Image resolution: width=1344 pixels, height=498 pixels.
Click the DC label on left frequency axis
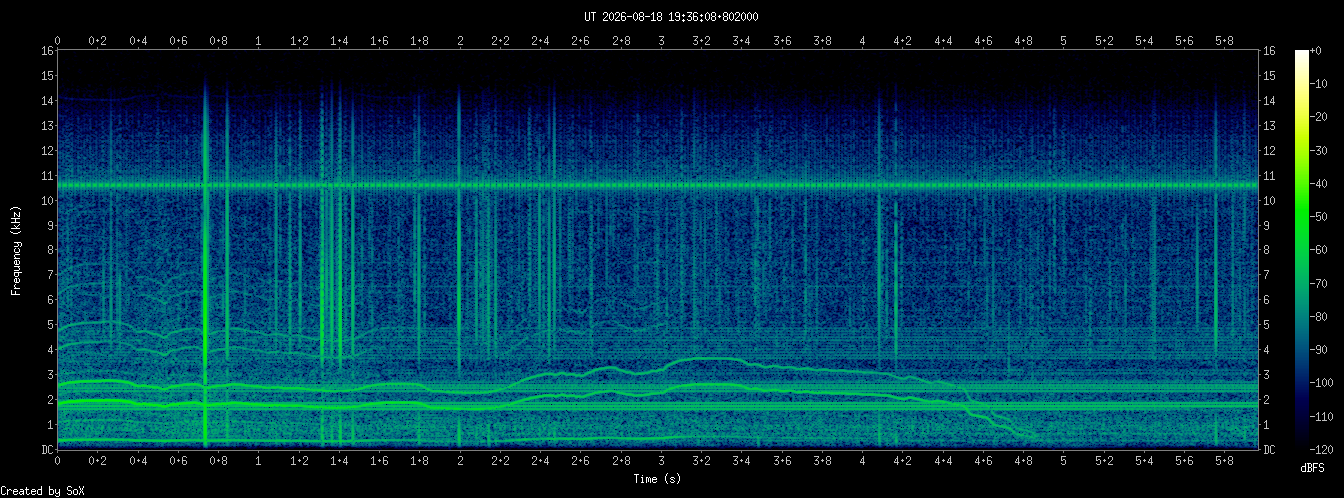click(47, 449)
